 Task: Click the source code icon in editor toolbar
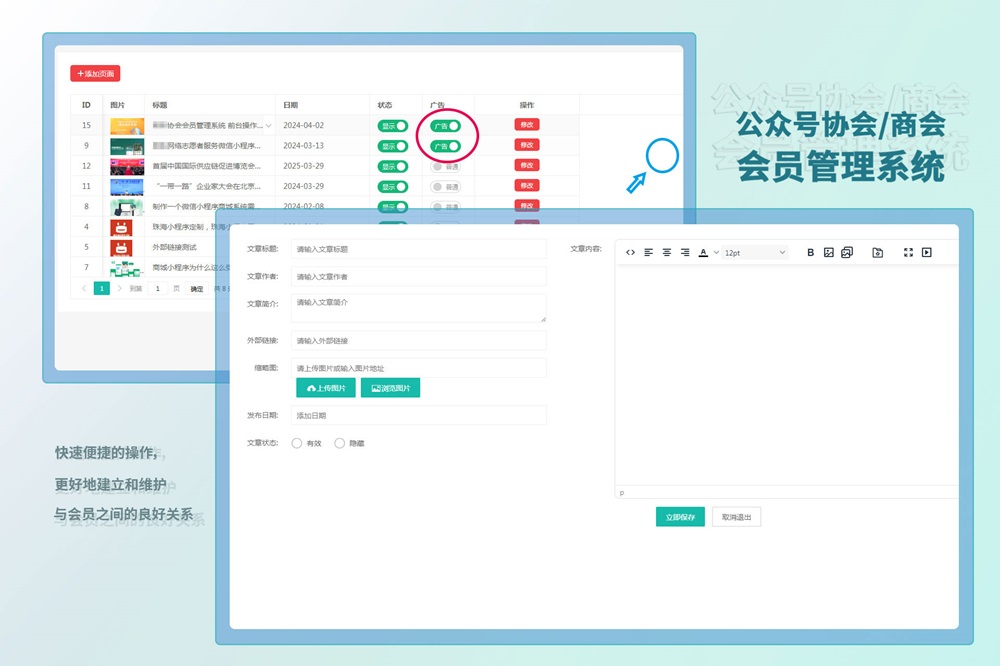pyautogui.click(x=630, y=253)
